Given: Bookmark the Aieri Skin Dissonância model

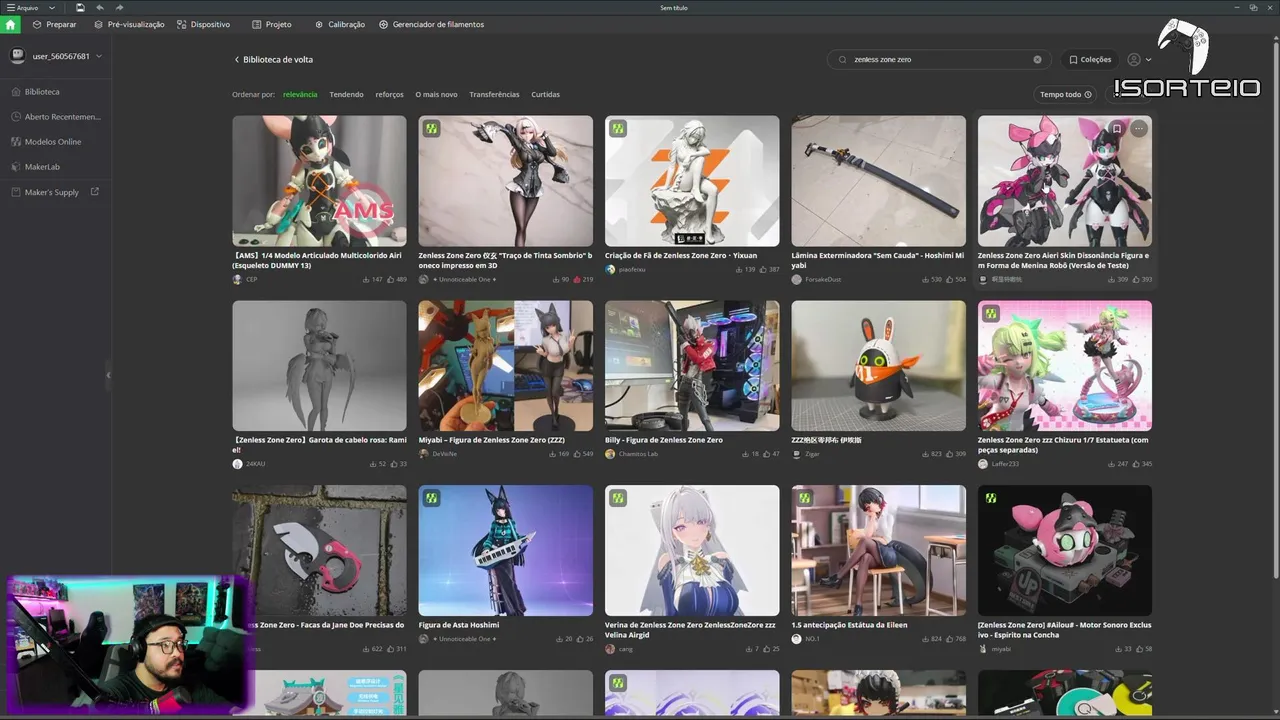Looking at the screenshot, I should click(x=1117, y=129).
